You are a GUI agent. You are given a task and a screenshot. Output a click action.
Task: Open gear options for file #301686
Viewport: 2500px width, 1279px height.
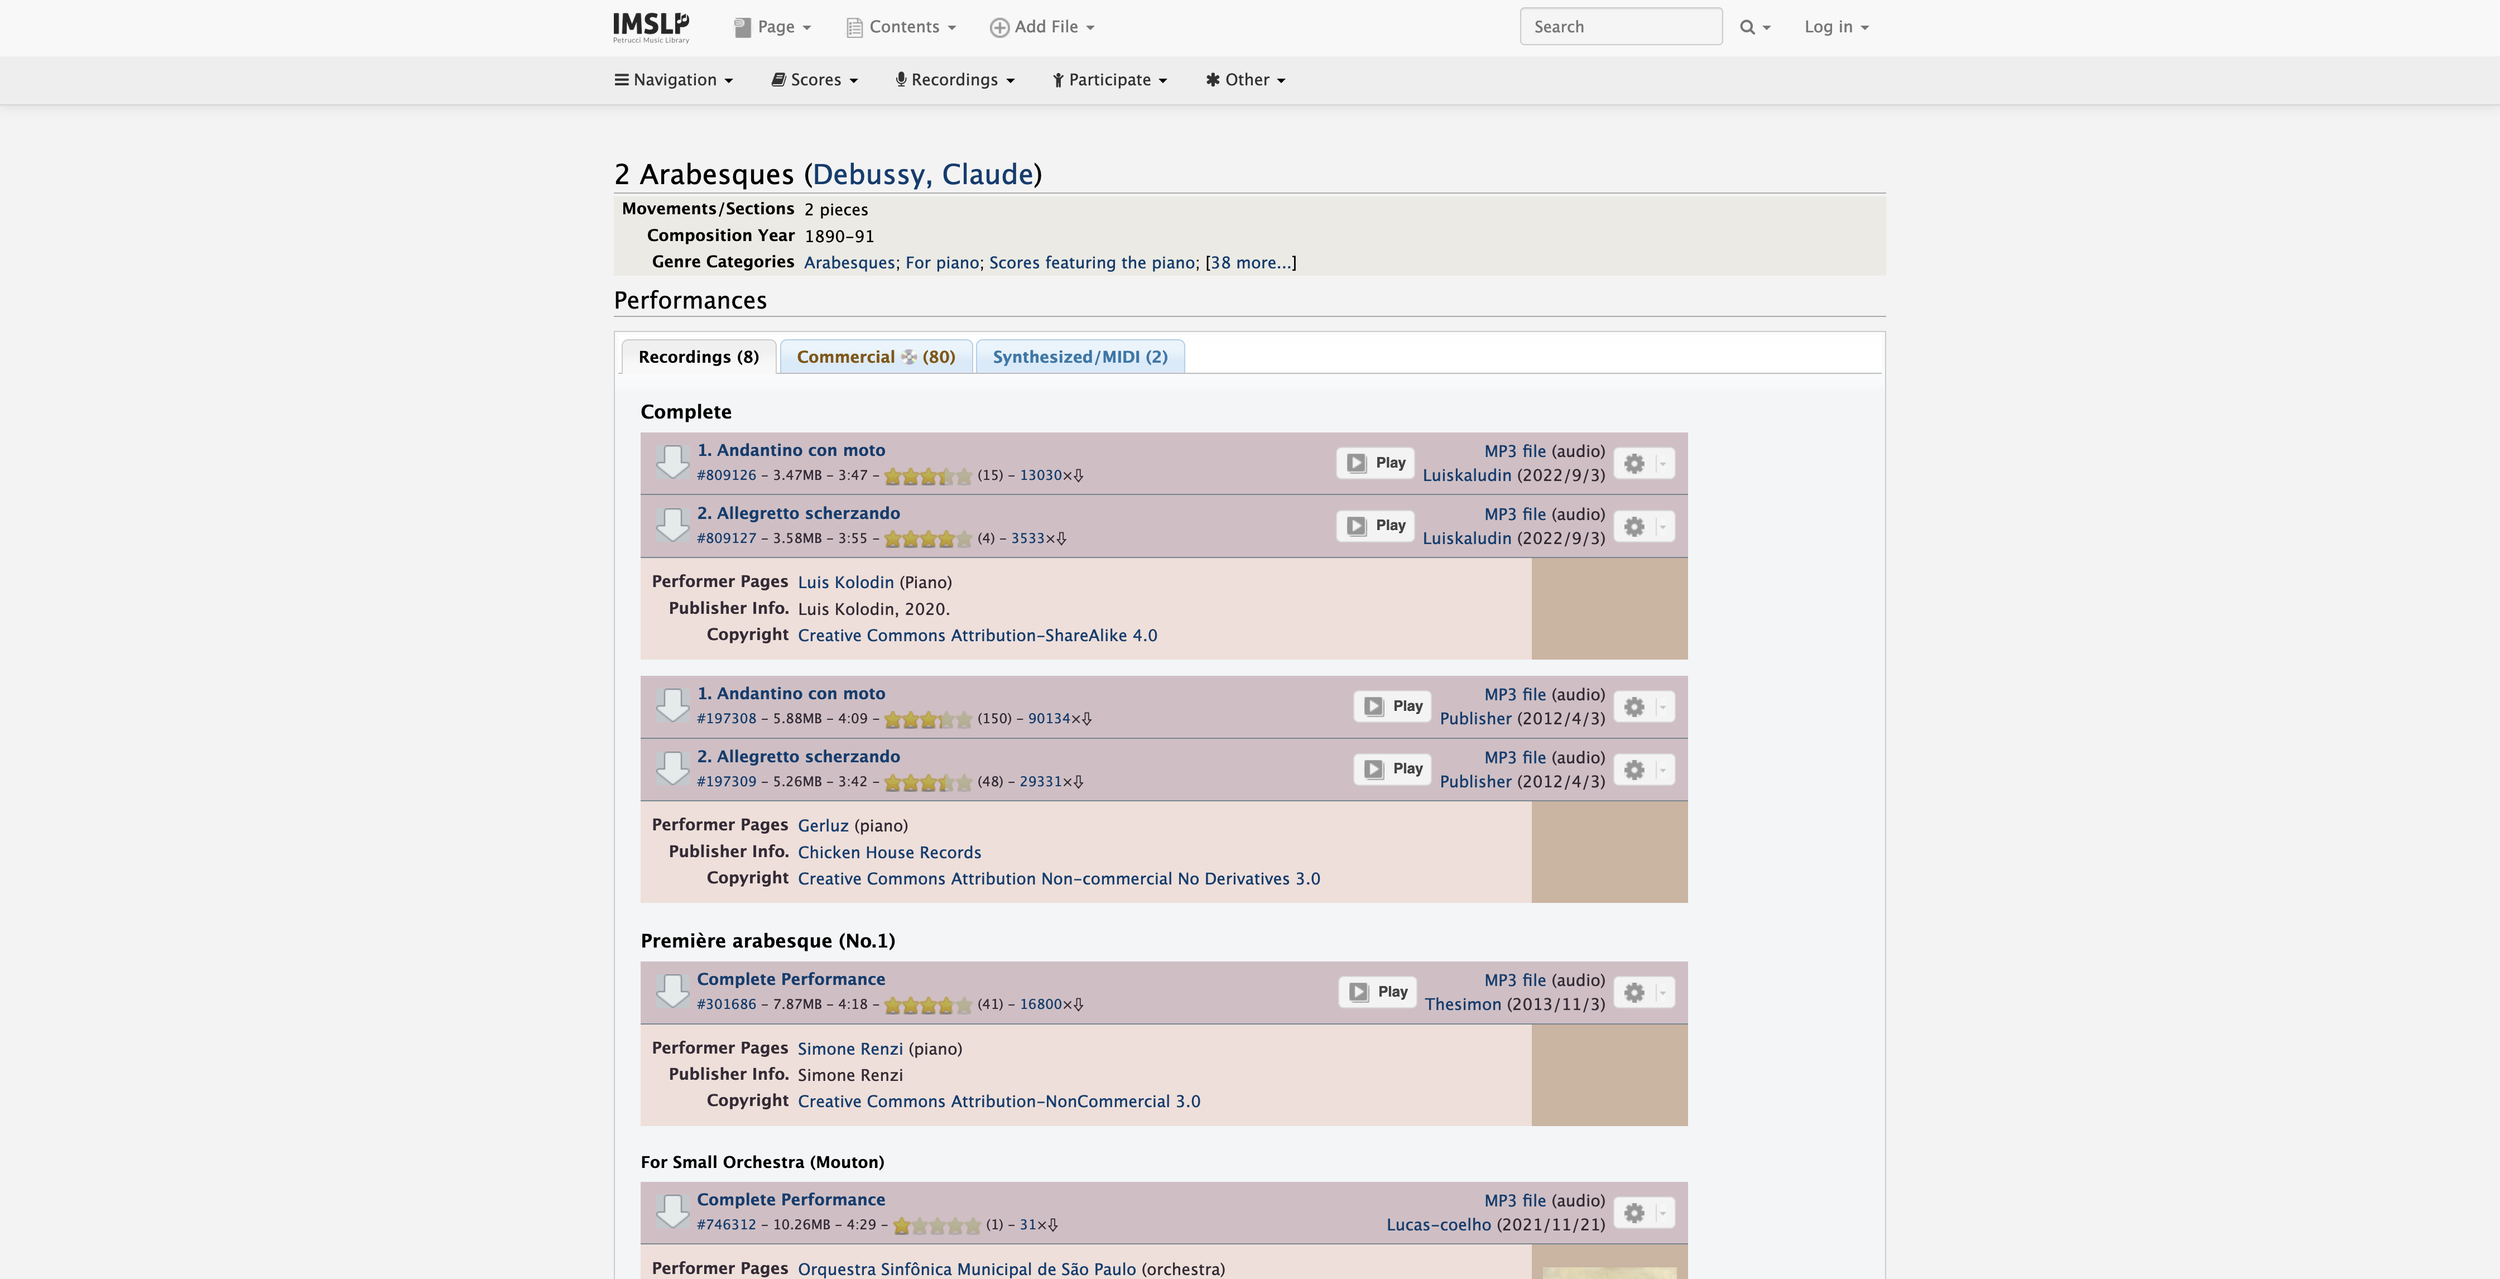1643,992
